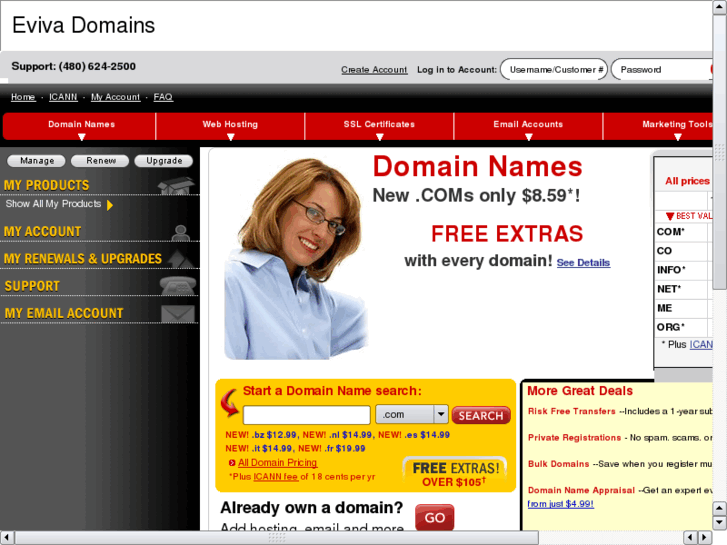Click the horizontal scrollbar right arrow
Viewport: 727px width, 545px height.
(x=705, y=538)
